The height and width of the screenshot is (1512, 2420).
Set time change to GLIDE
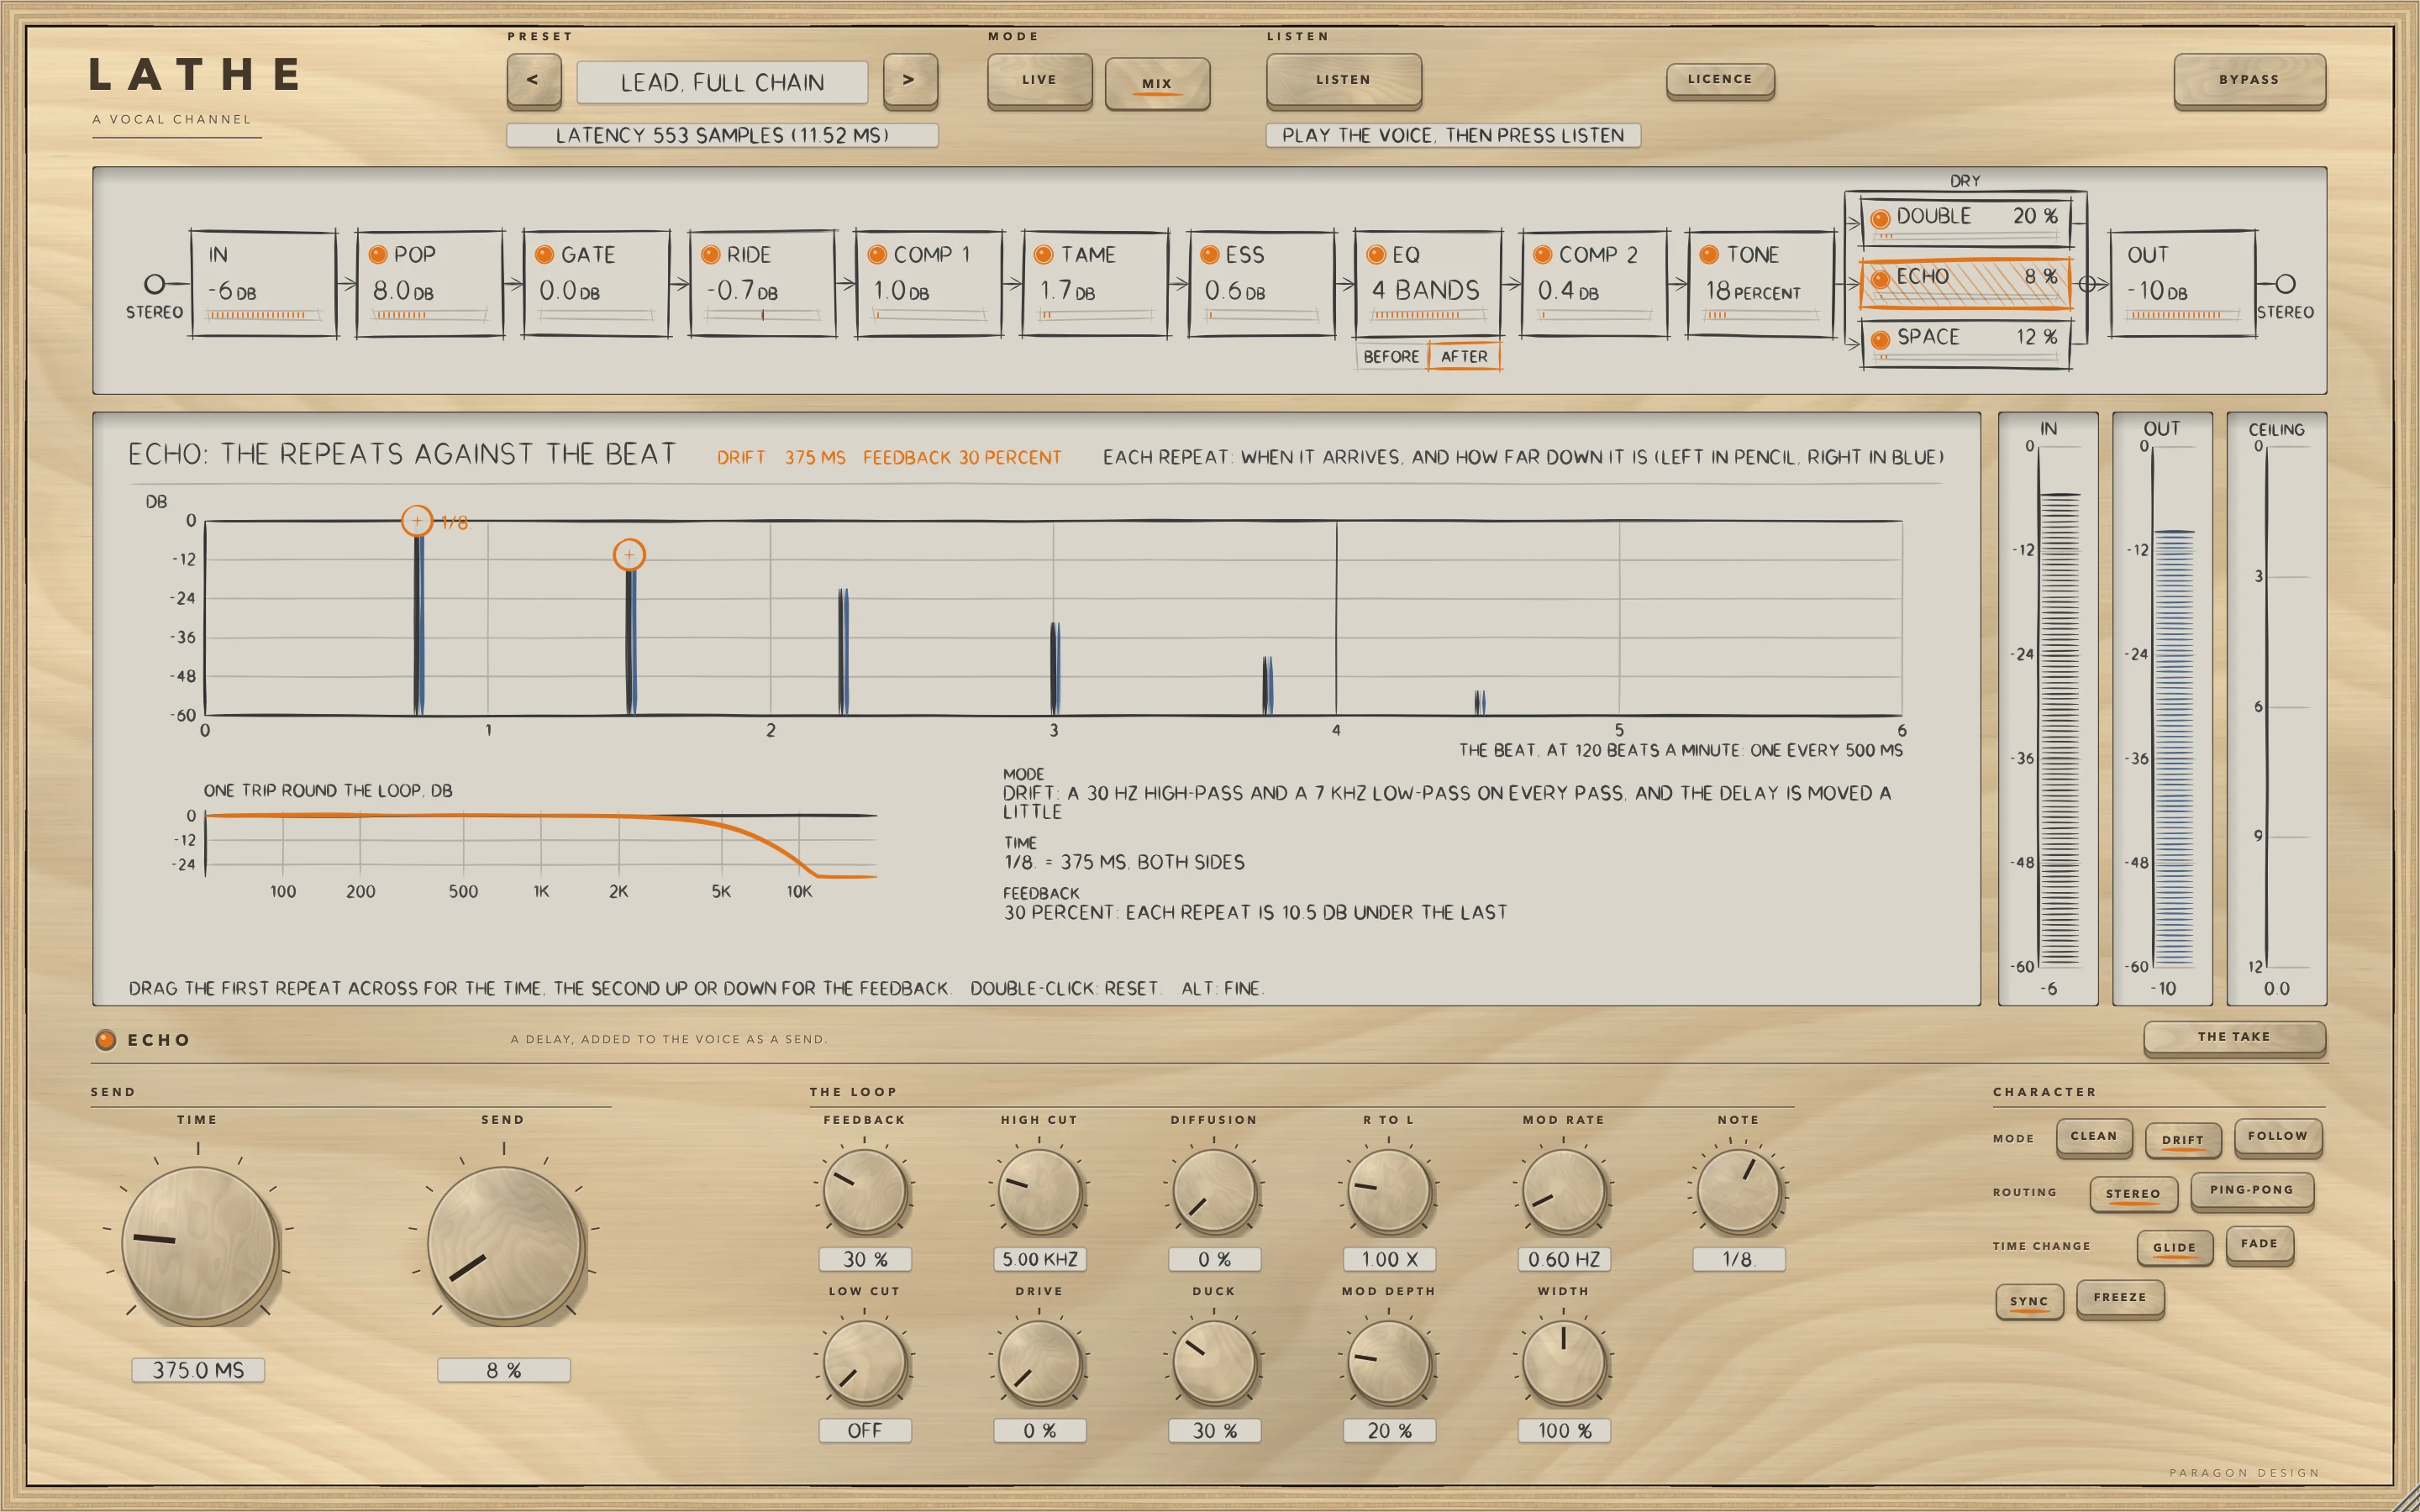click(2175, 1248)
